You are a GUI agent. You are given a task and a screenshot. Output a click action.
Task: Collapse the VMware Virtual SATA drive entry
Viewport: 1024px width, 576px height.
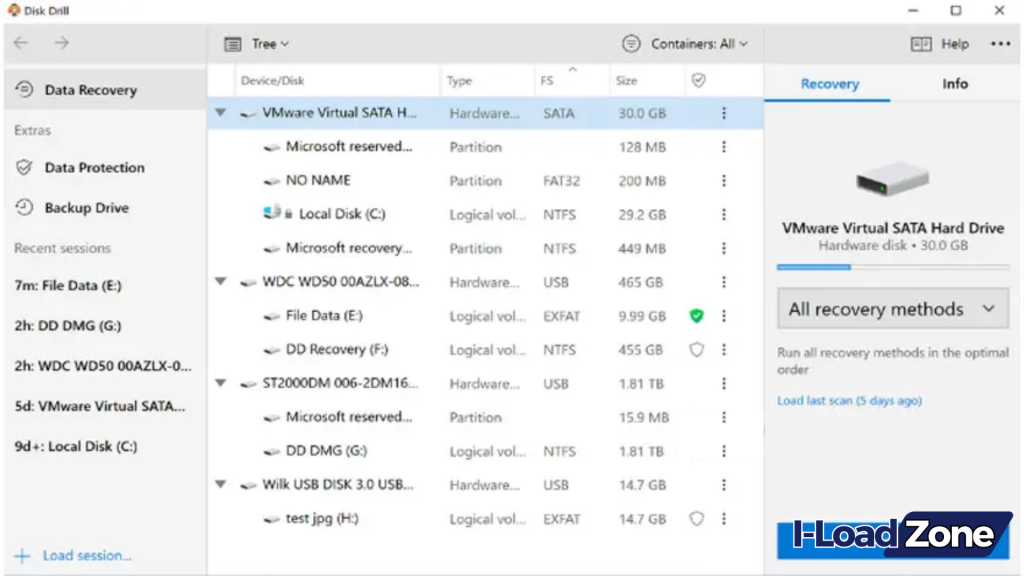pyautogui.click(x=221, y=113)
